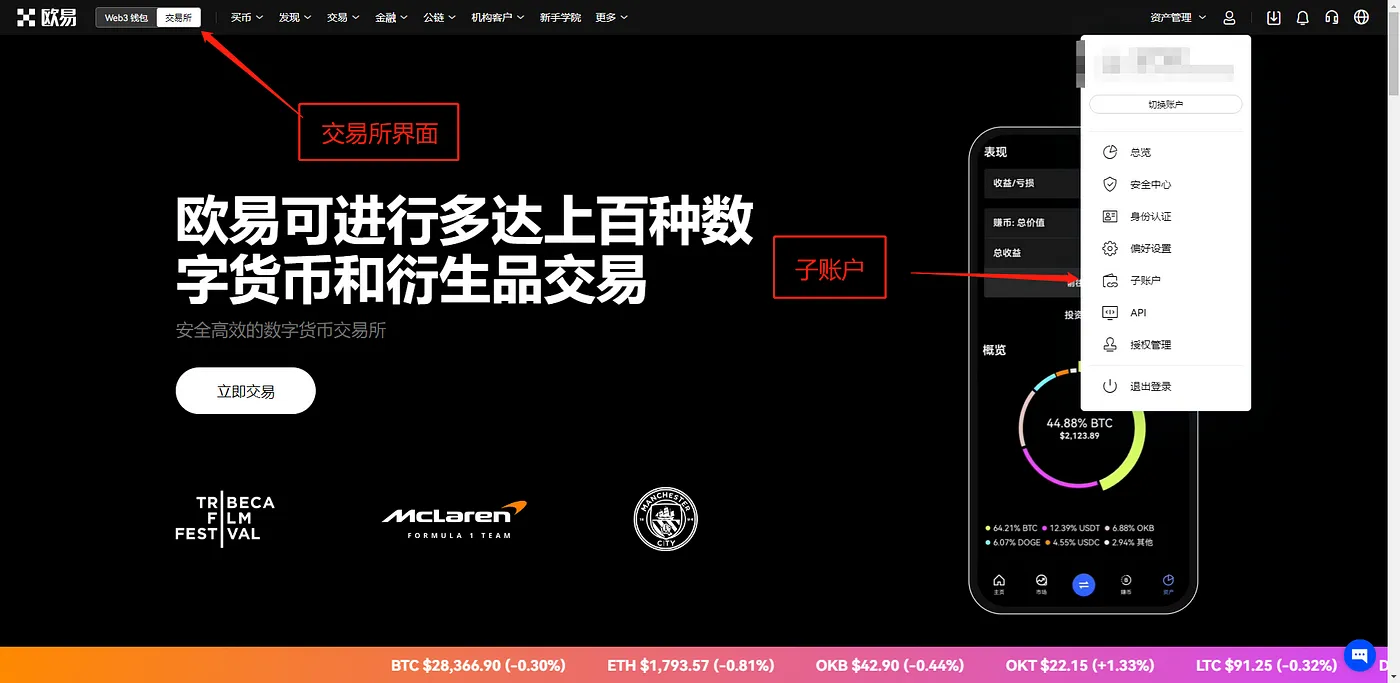
Task: Click the user profile icon
Action: tap(1229, 17)
